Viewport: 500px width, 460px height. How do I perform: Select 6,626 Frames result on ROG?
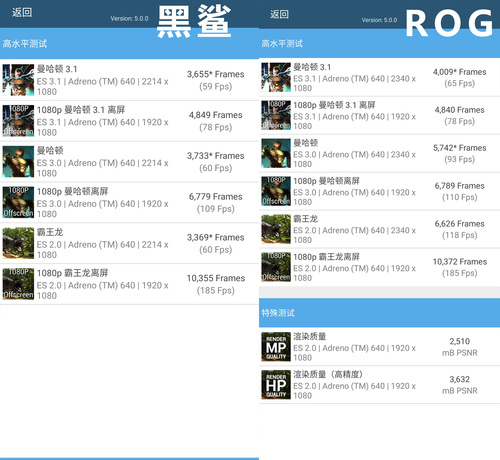coord(459,229)
